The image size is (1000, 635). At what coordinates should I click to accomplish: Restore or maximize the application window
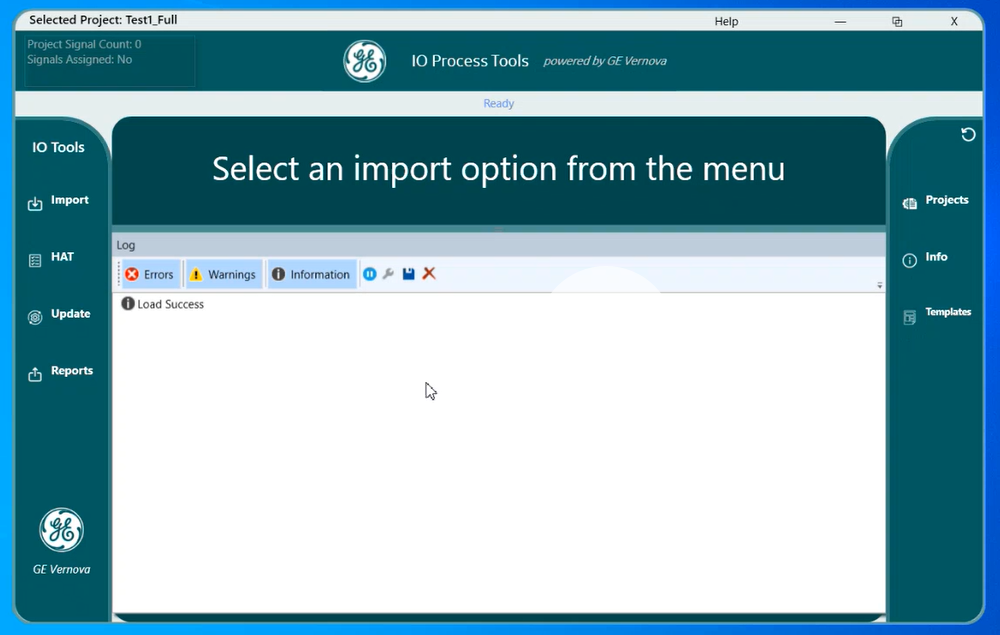pos(897,22)
